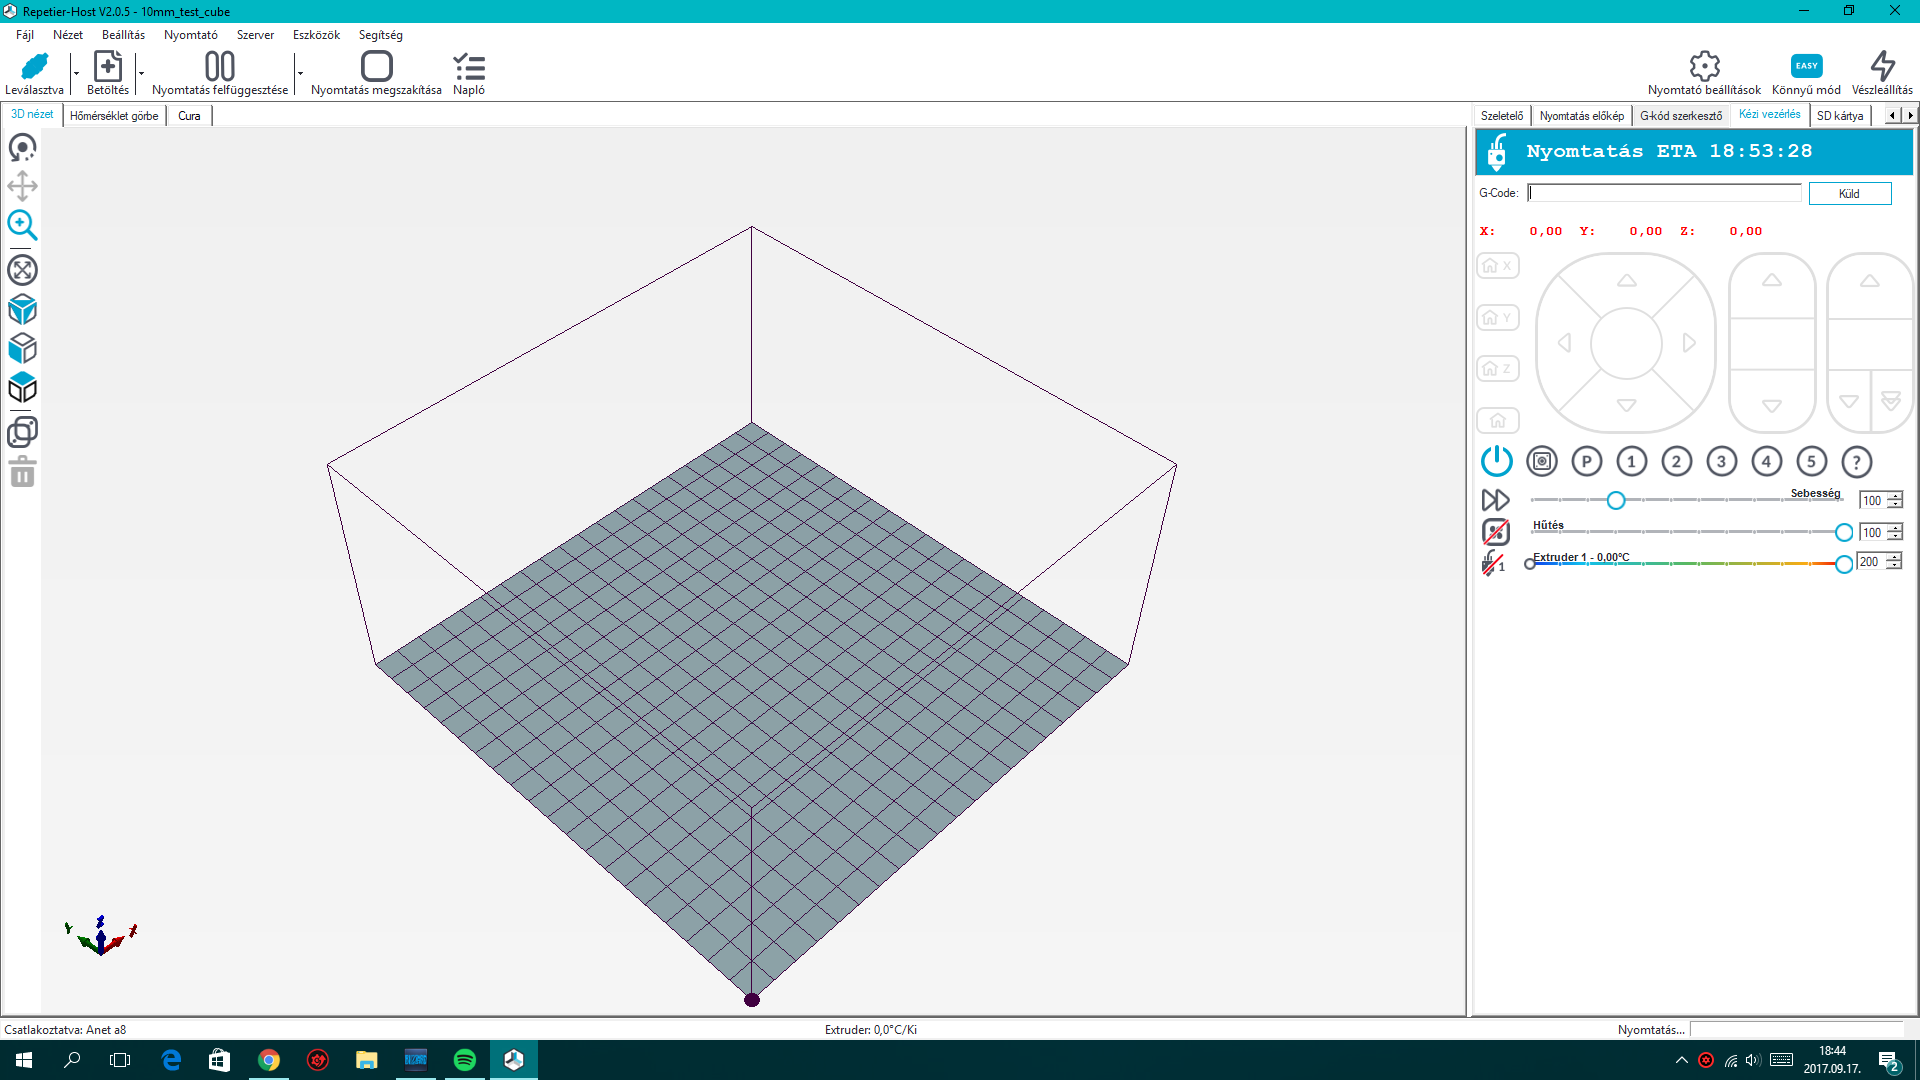
Task: Click Nyomtatás megszakítása stop icon
Action: pos(376,66)
